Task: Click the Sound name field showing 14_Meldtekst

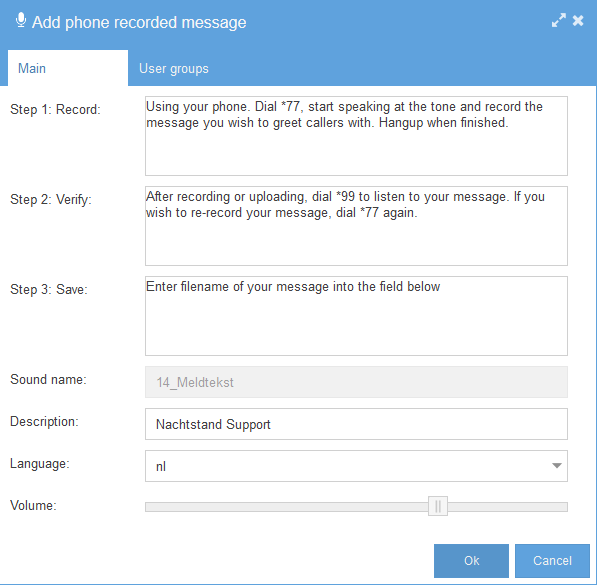Action: pyautogui.click(x=356, y=382)
